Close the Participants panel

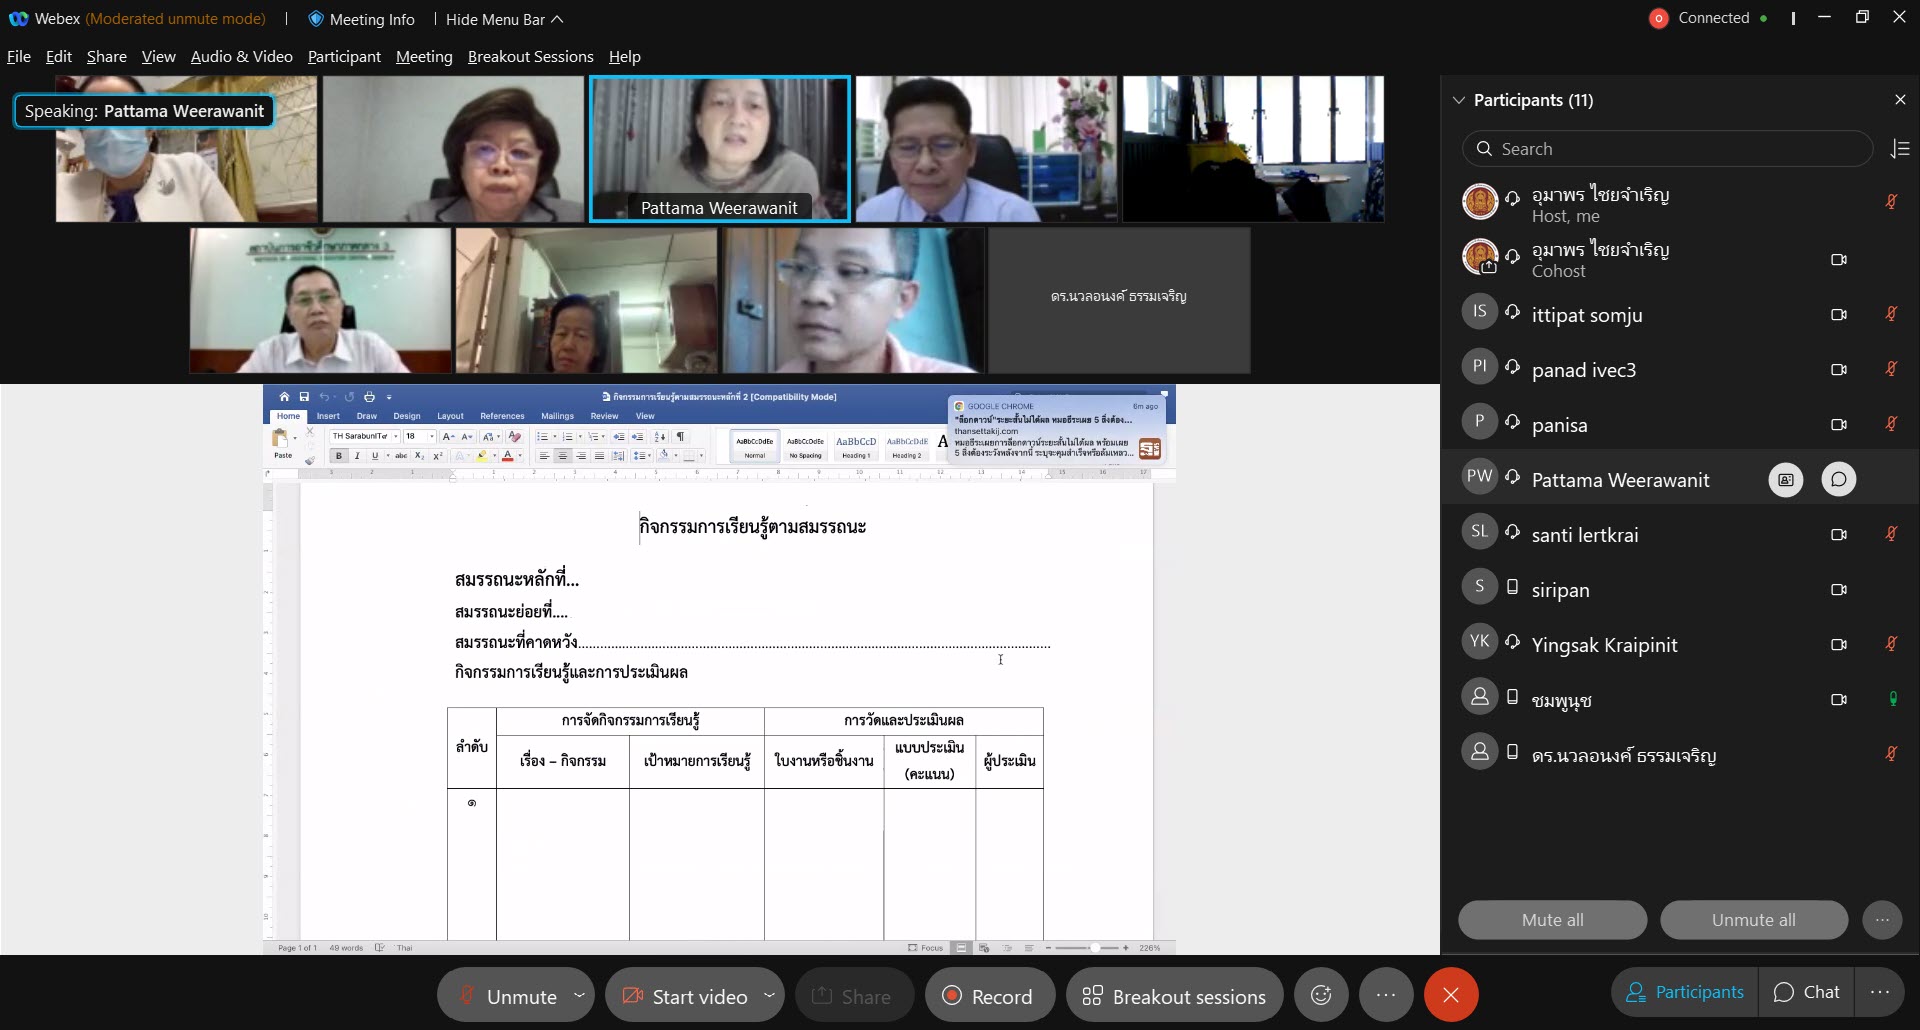coord(1900,100)
